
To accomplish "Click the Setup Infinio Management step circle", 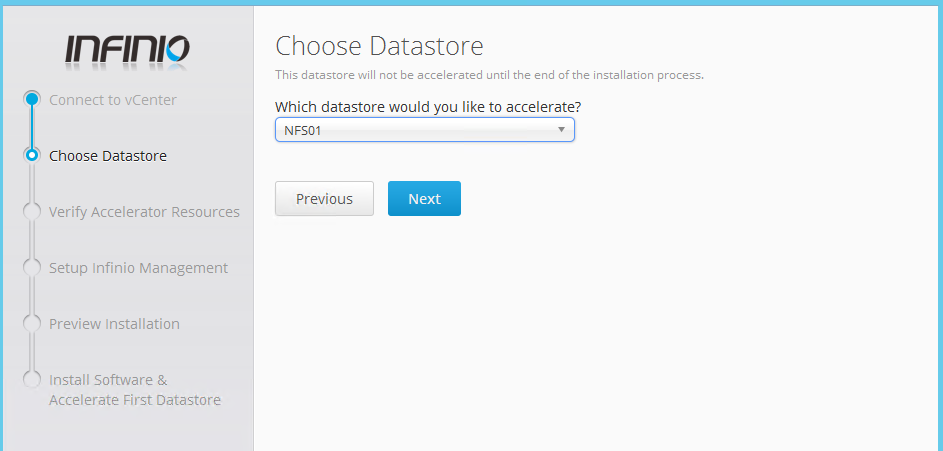I will (x=32, y=268).
